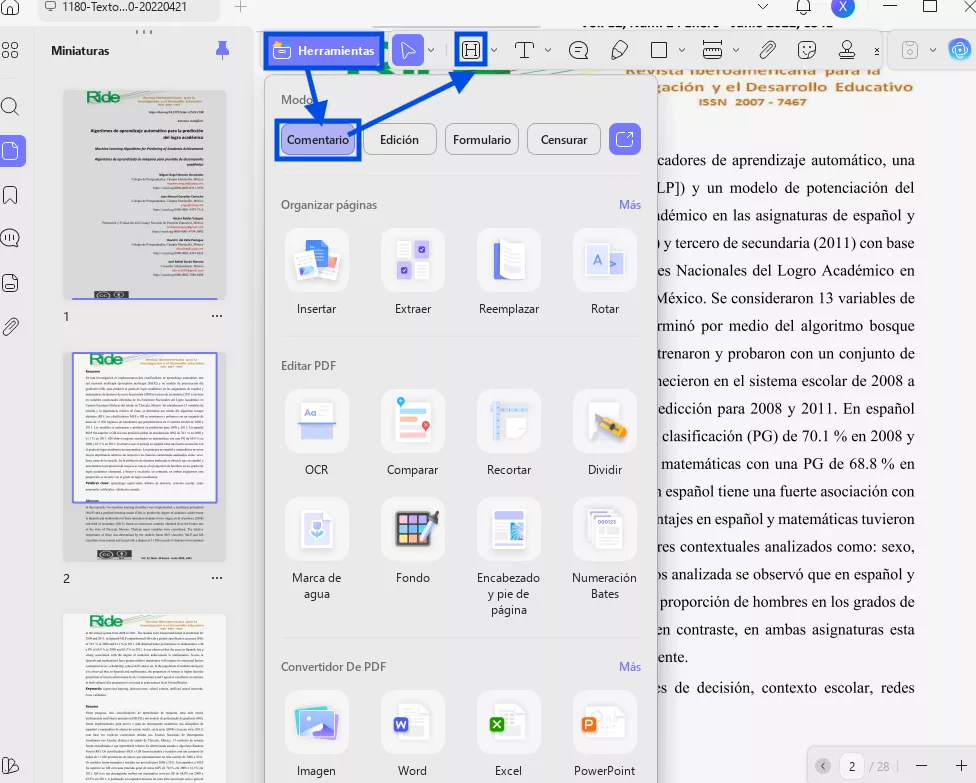The height and width of the screenshot is (783, 976).
Task: Expand the shape tool dropdown arrow
Action: point(682,50)
